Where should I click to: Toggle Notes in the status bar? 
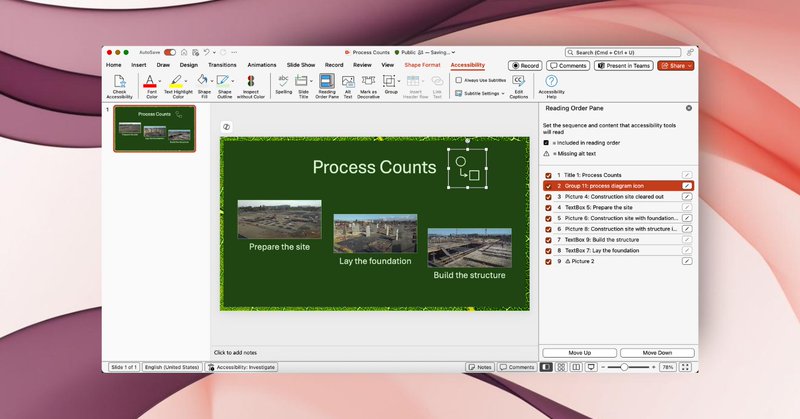tap(480, 367)
